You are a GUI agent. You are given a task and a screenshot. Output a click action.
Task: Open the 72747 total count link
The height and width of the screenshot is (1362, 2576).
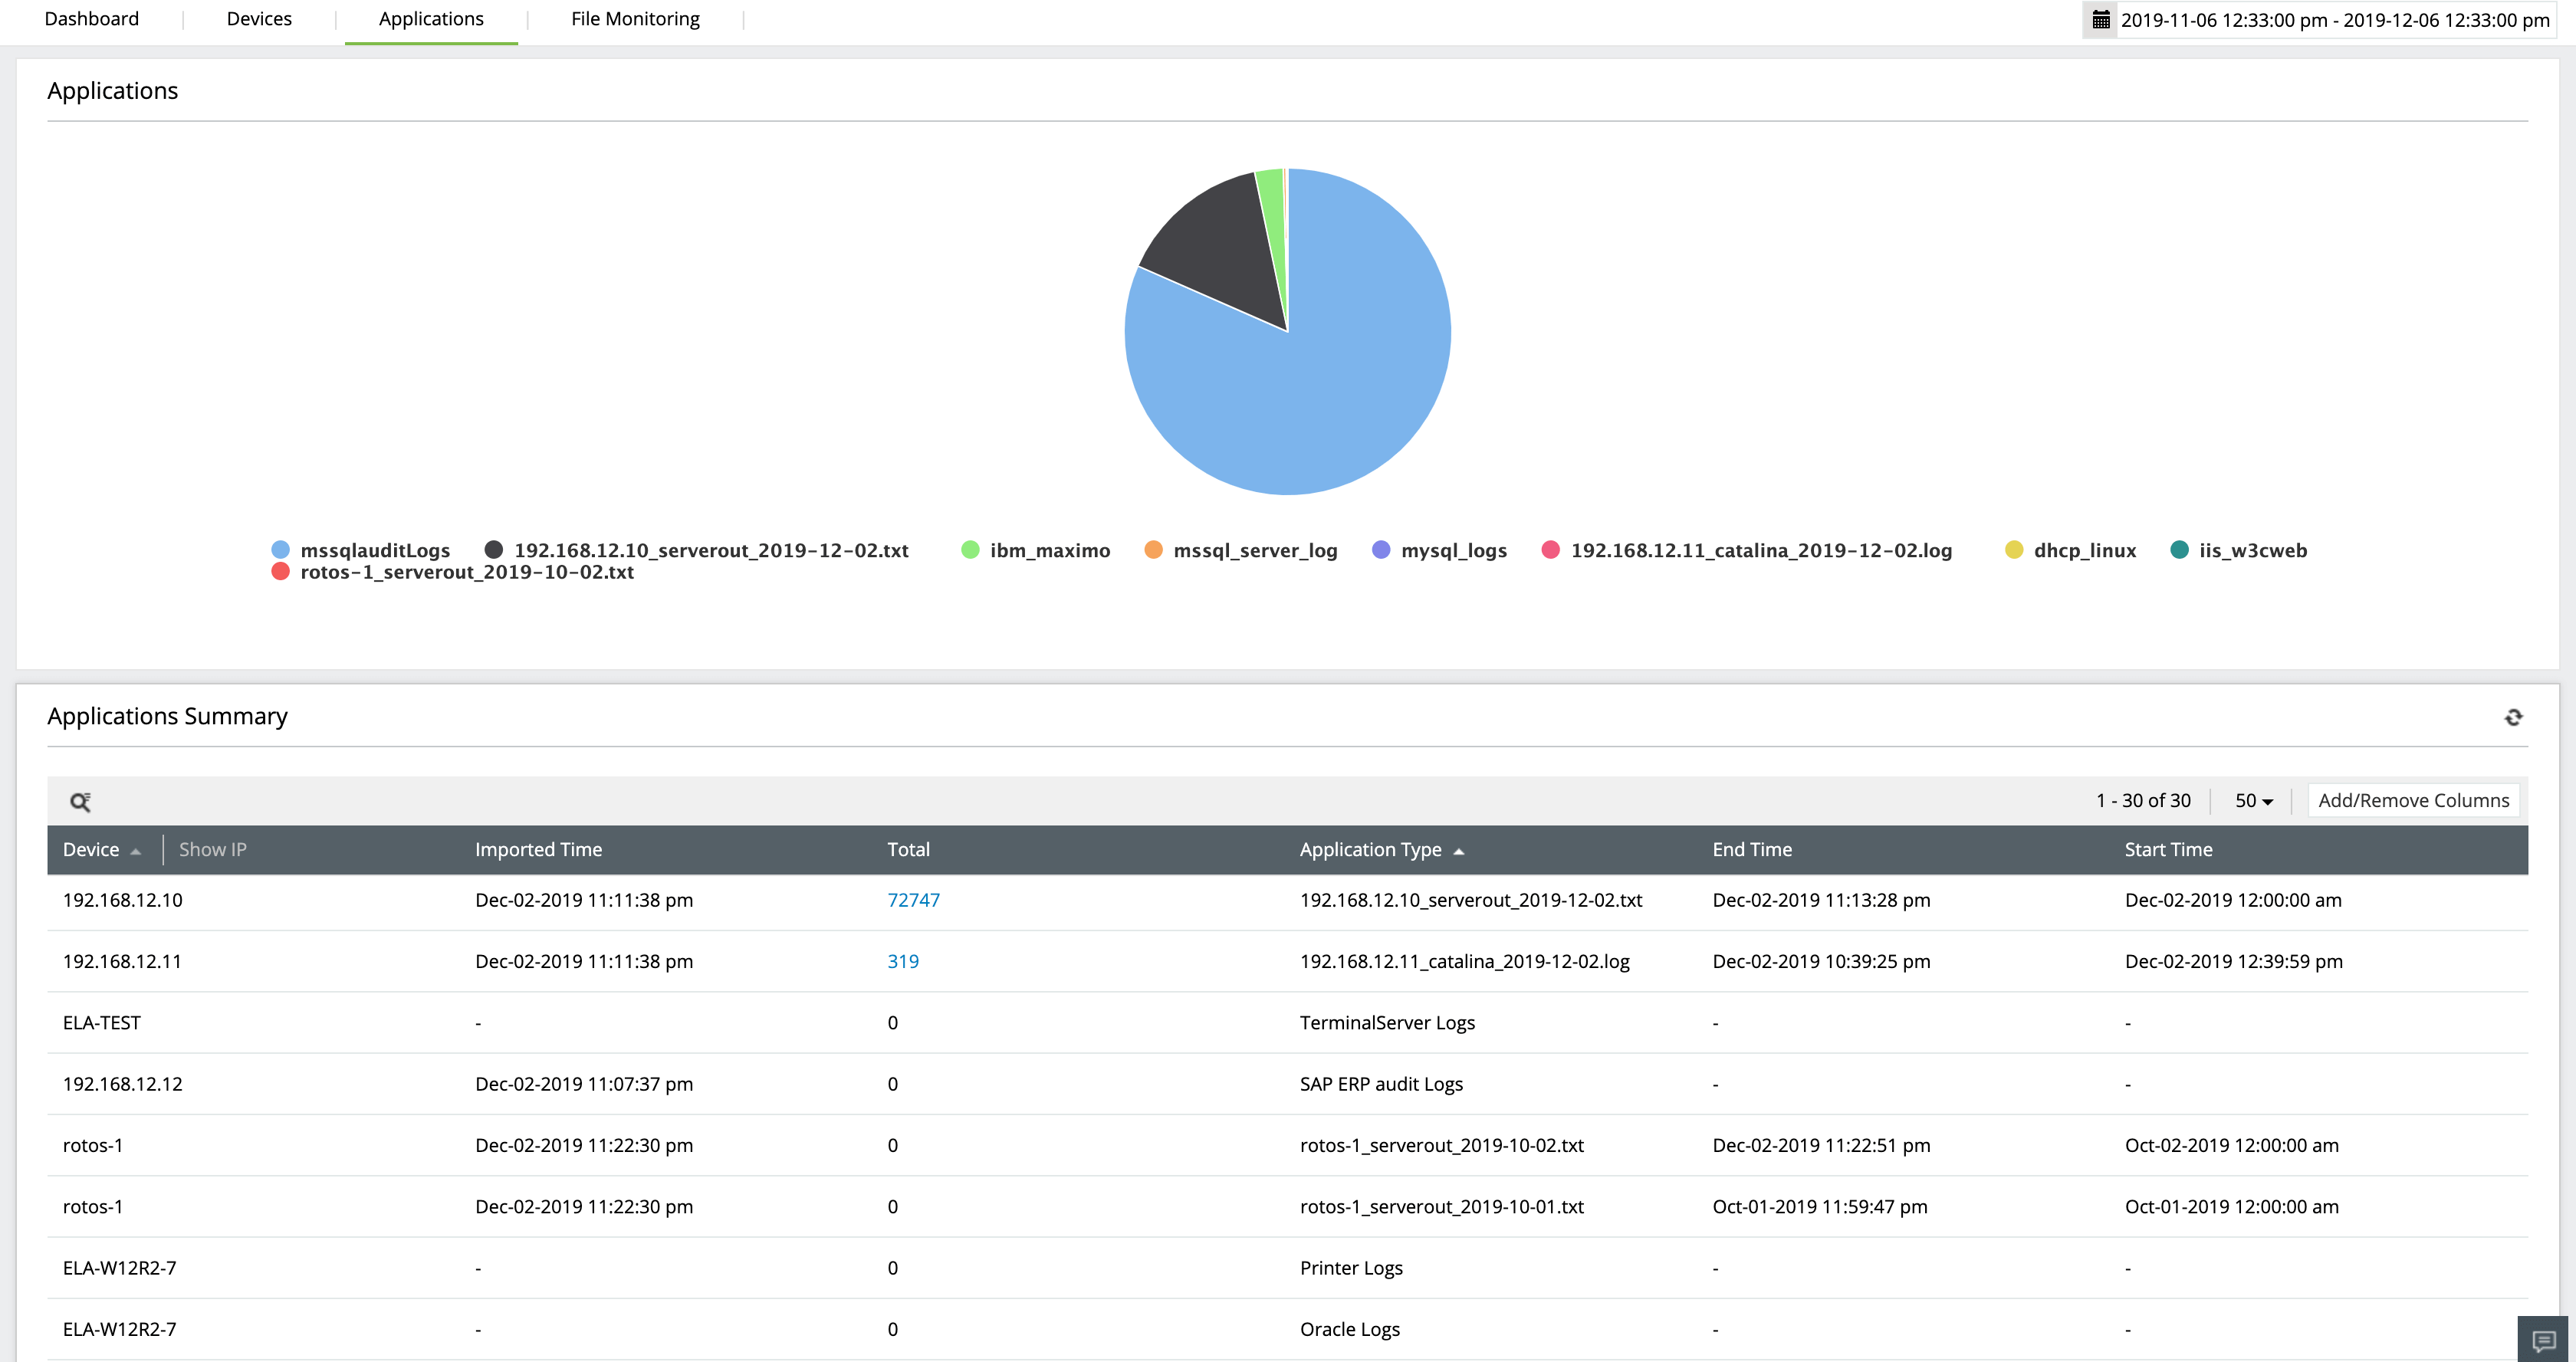point(913,900)
